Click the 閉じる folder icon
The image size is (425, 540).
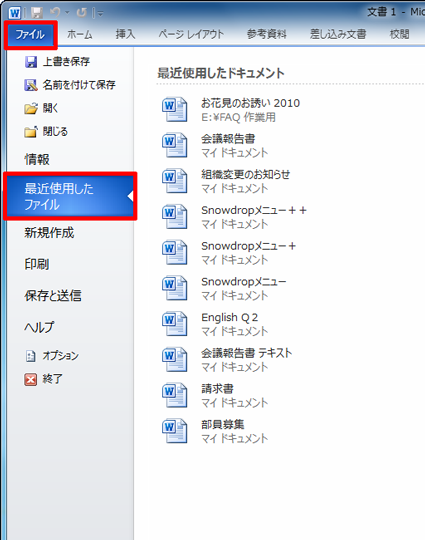(31, 132)
